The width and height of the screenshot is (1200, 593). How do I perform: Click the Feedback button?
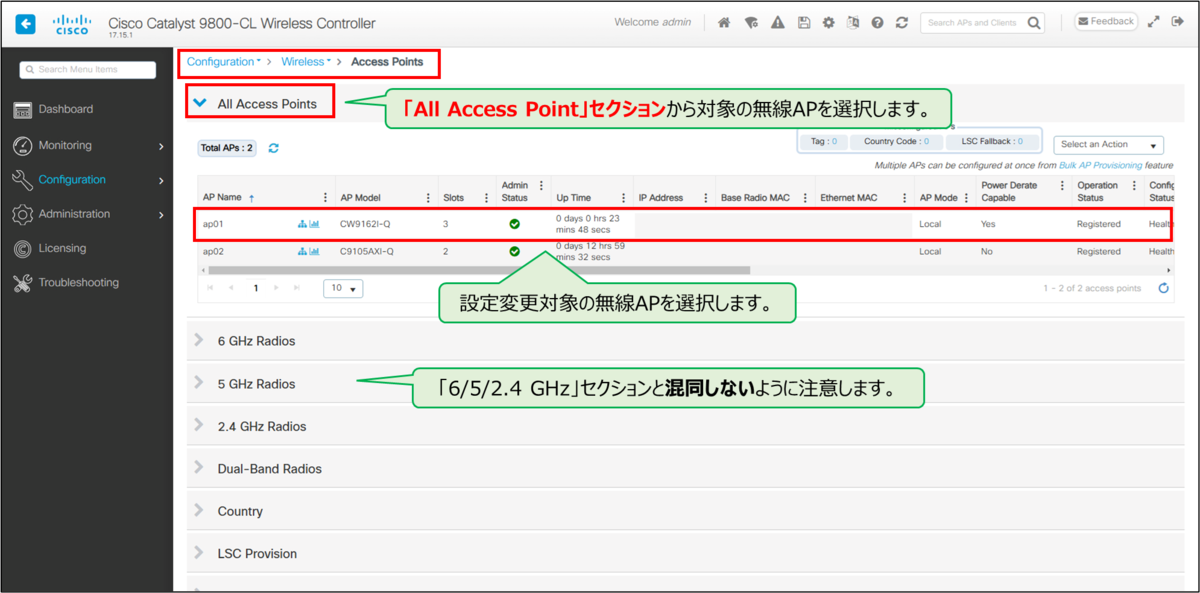pyautogui.click(x=1105, y=21)
